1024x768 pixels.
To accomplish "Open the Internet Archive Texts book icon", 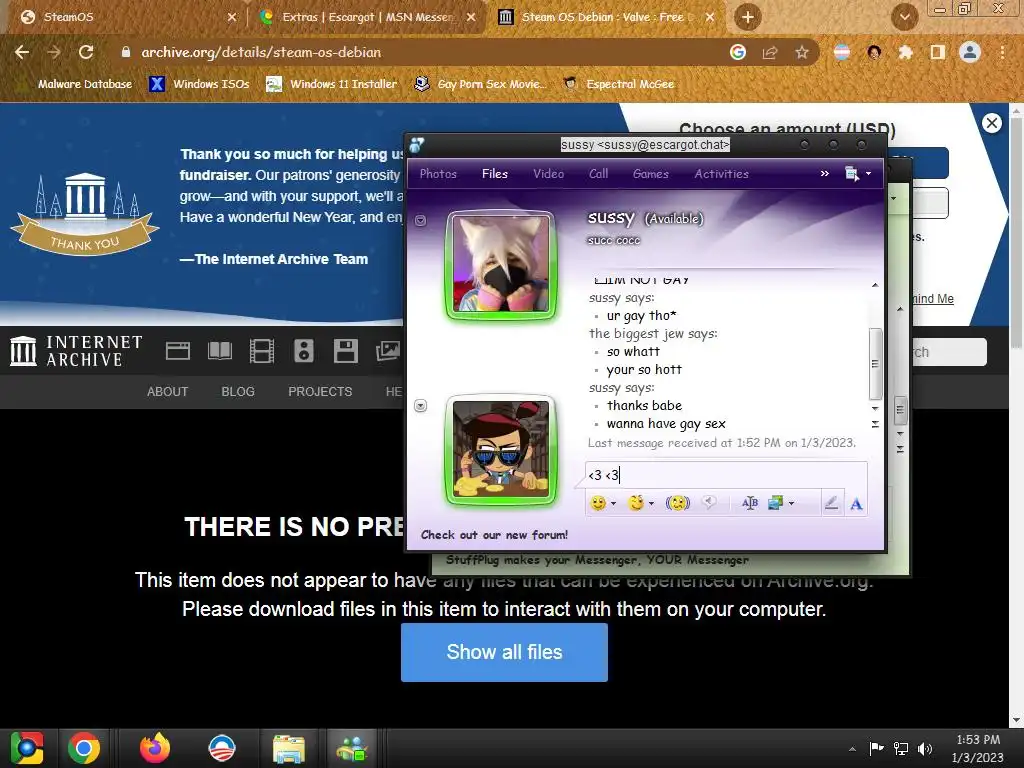I will (219, 351).
